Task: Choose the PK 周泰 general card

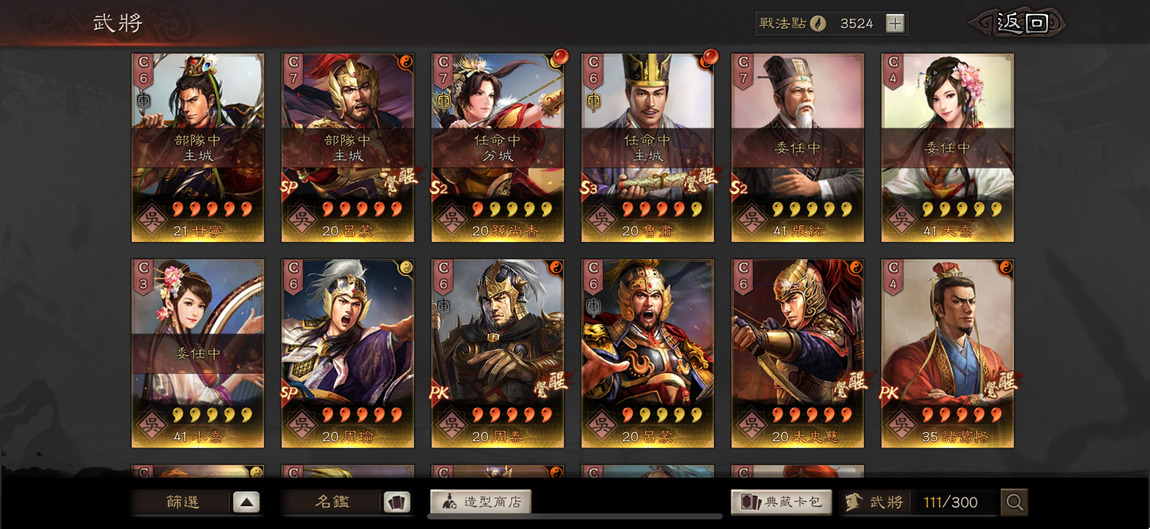Action: pyautogui.click(x=497, y=353)
